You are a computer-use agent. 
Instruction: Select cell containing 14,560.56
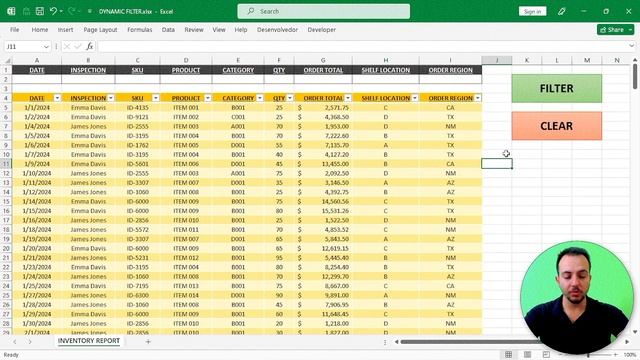[x=323, y=201]
